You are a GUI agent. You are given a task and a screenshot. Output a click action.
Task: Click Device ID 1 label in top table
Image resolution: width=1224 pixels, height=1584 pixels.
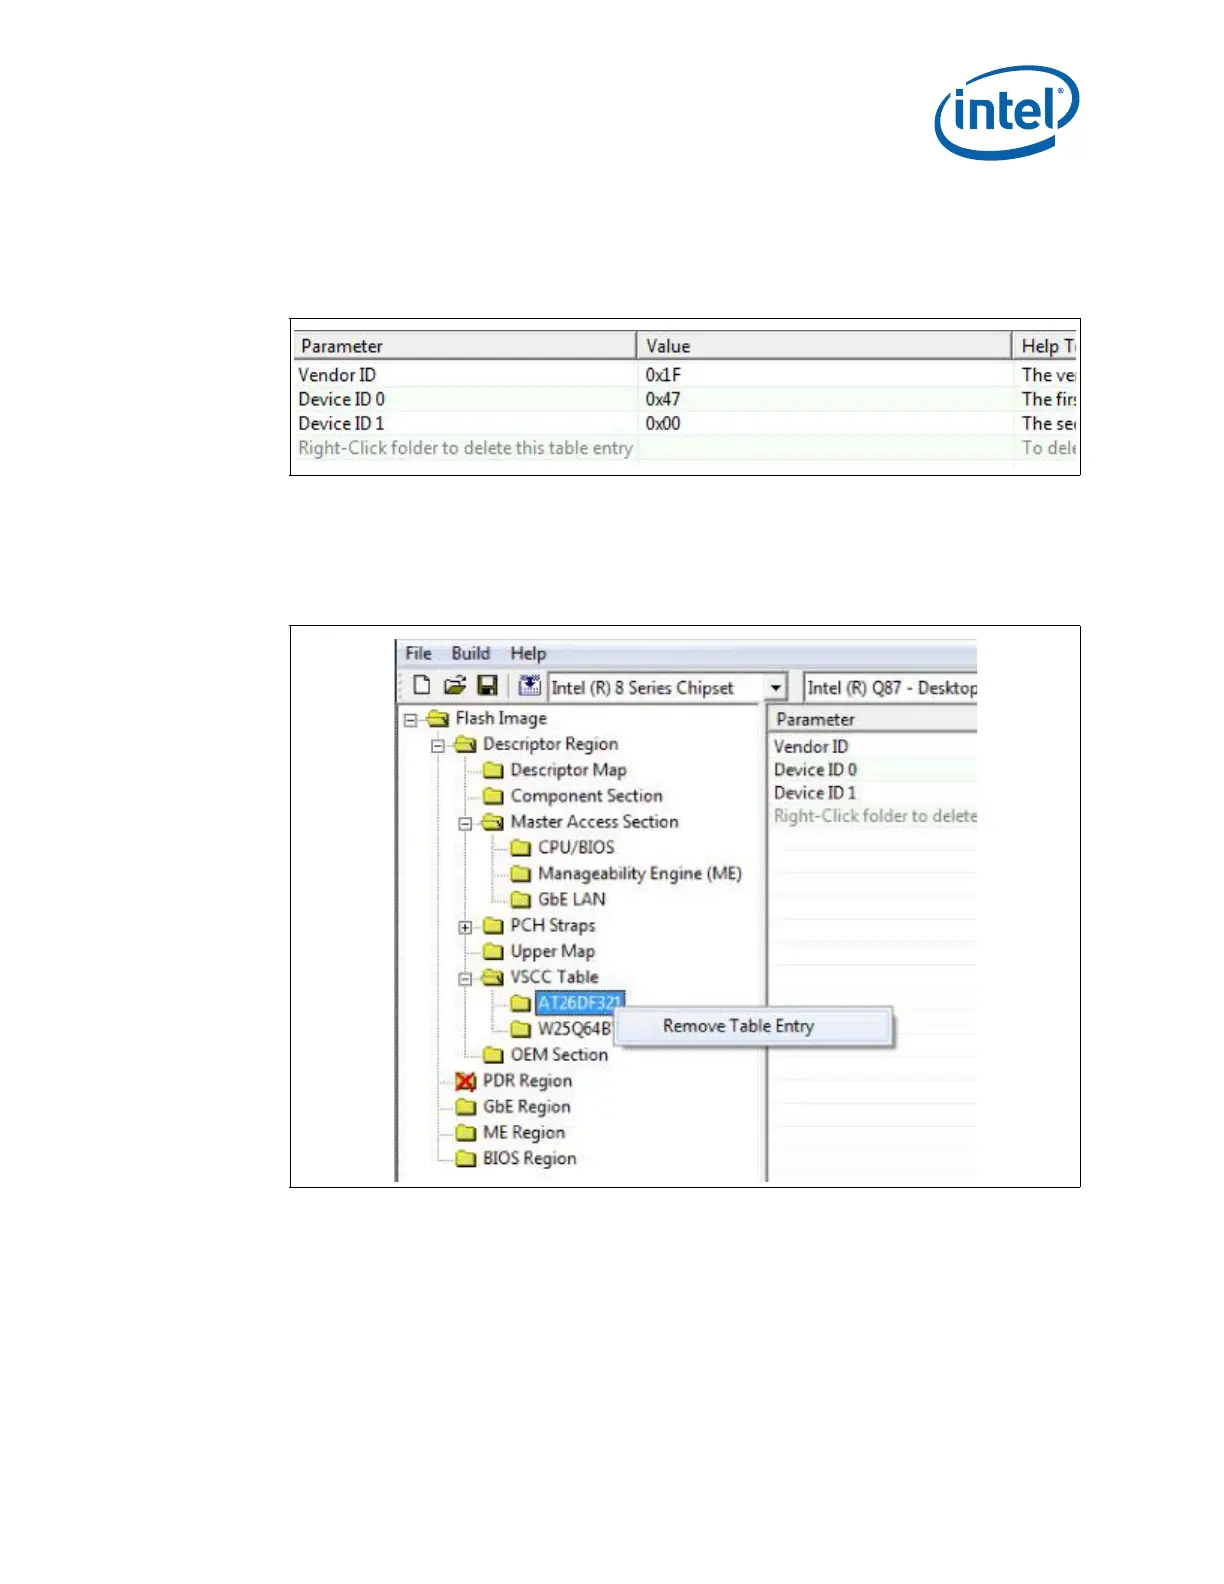(341, 424)
